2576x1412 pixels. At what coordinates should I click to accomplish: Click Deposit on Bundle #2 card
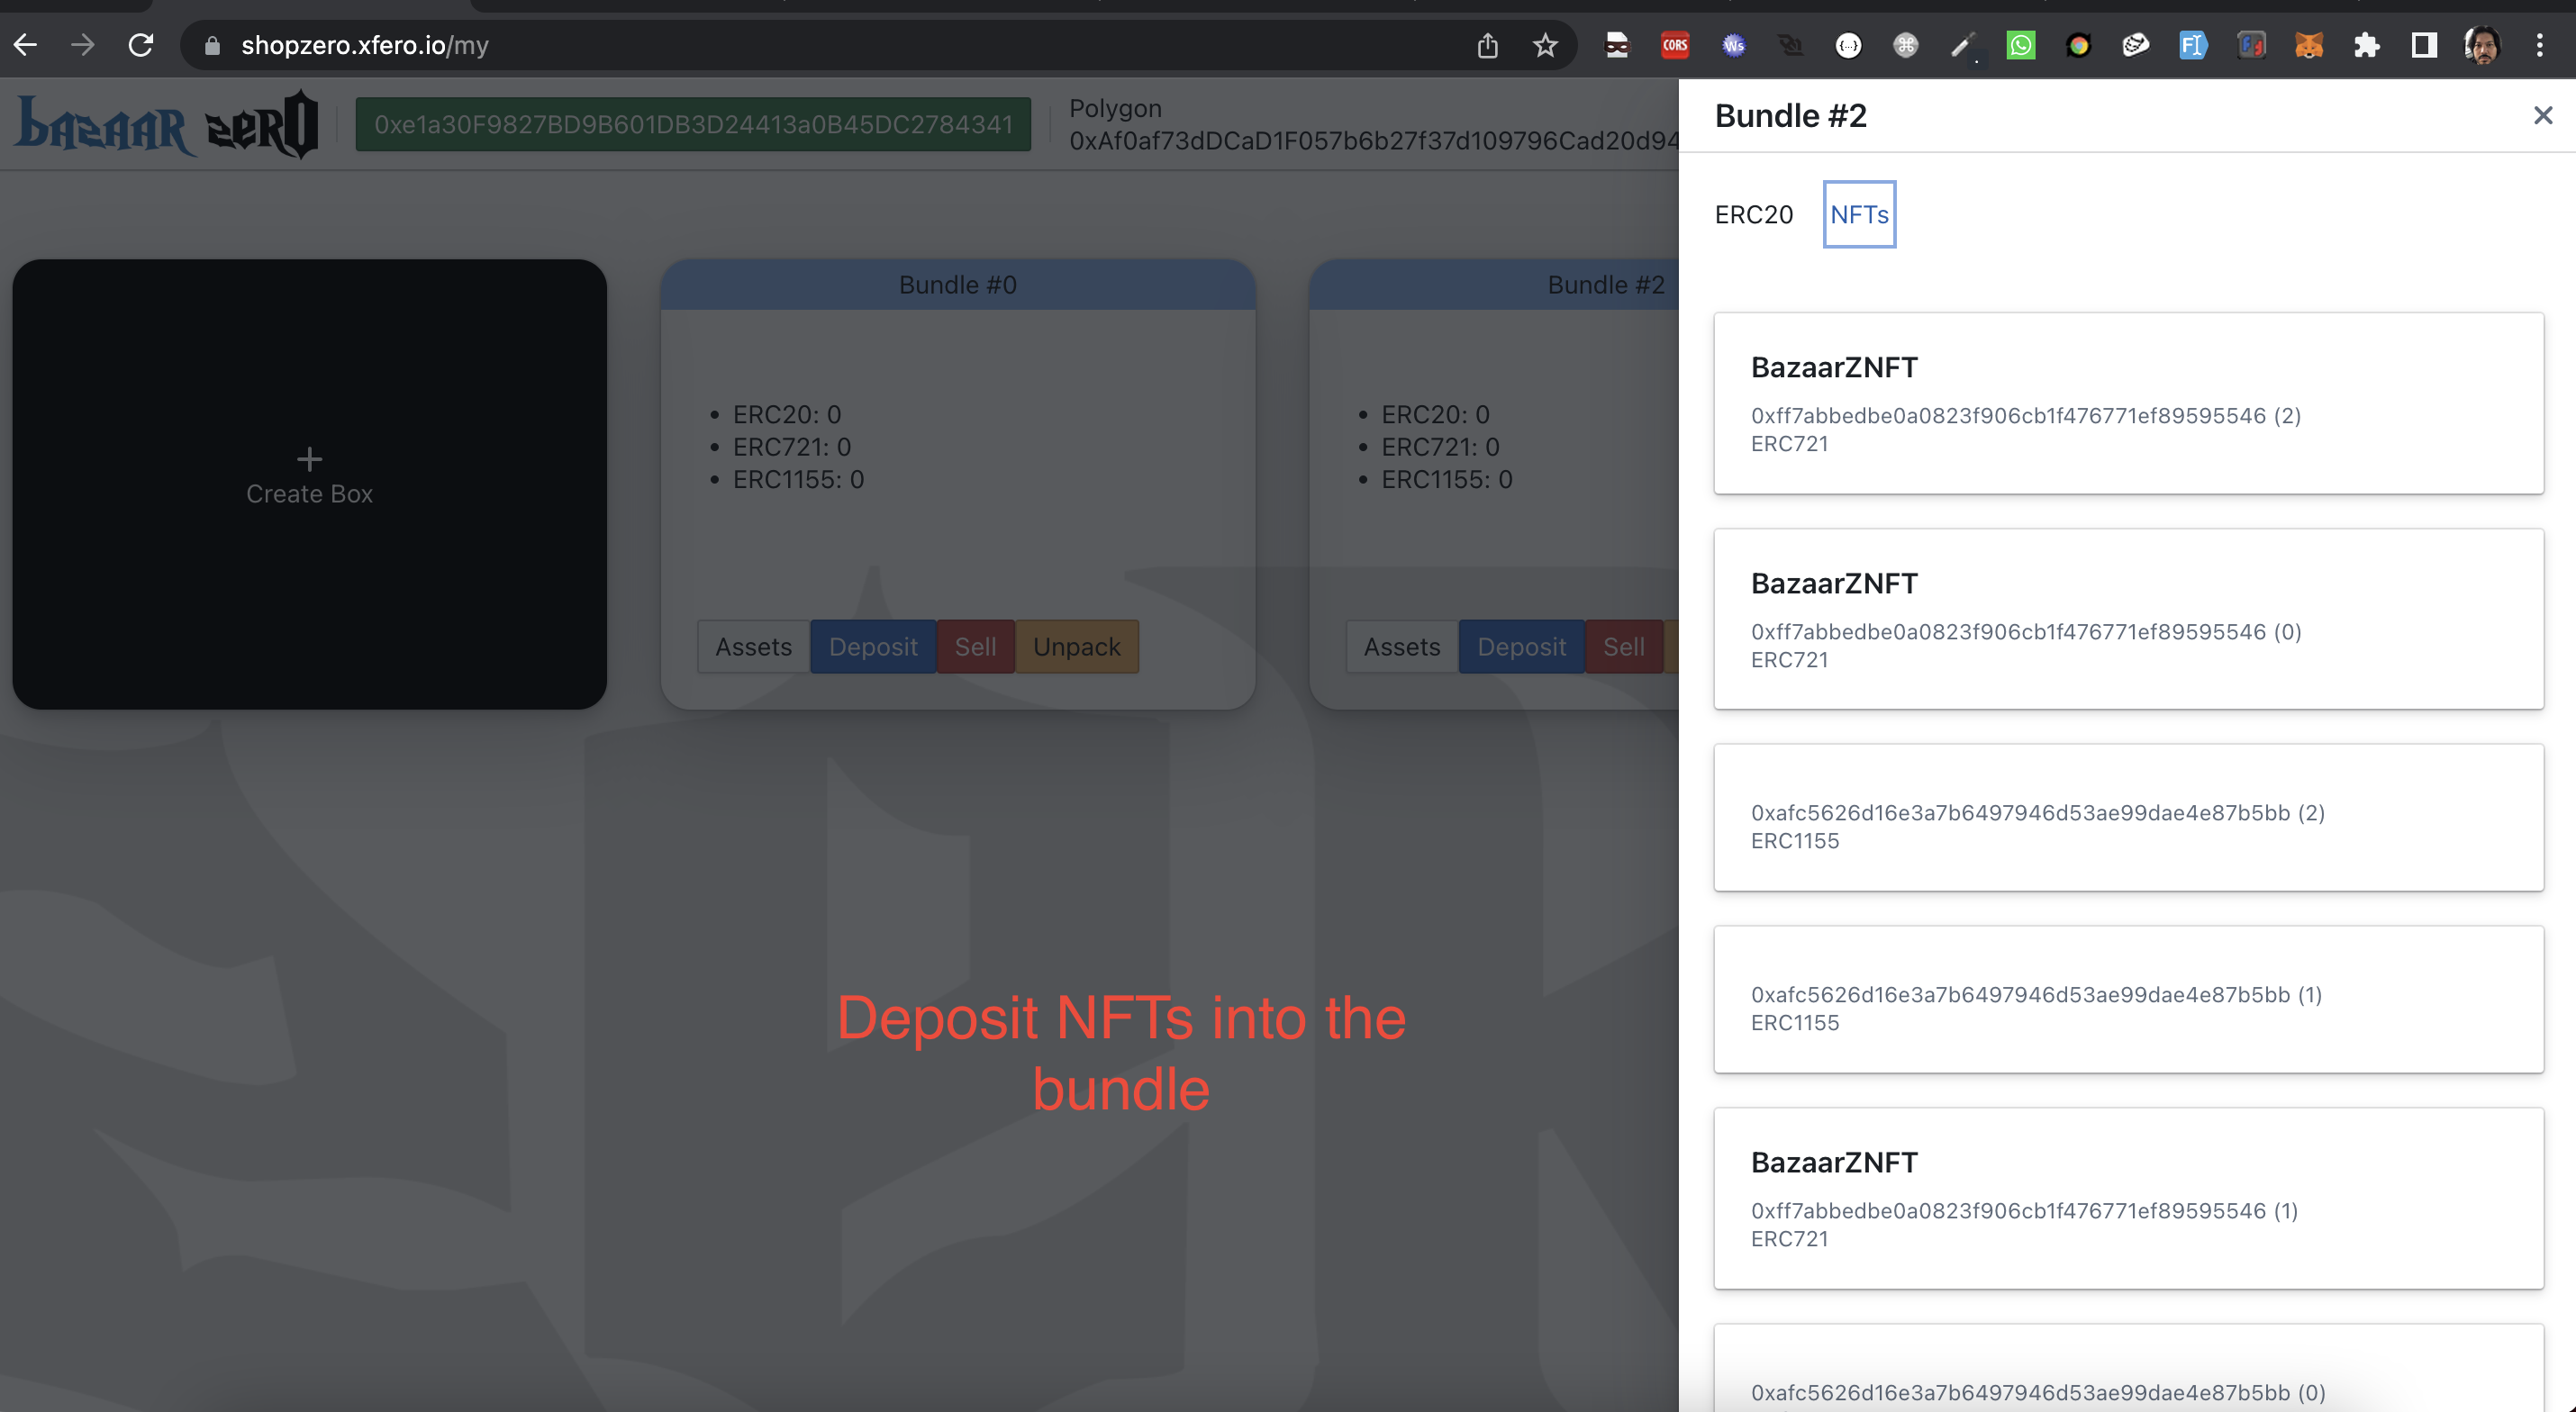1521,647
